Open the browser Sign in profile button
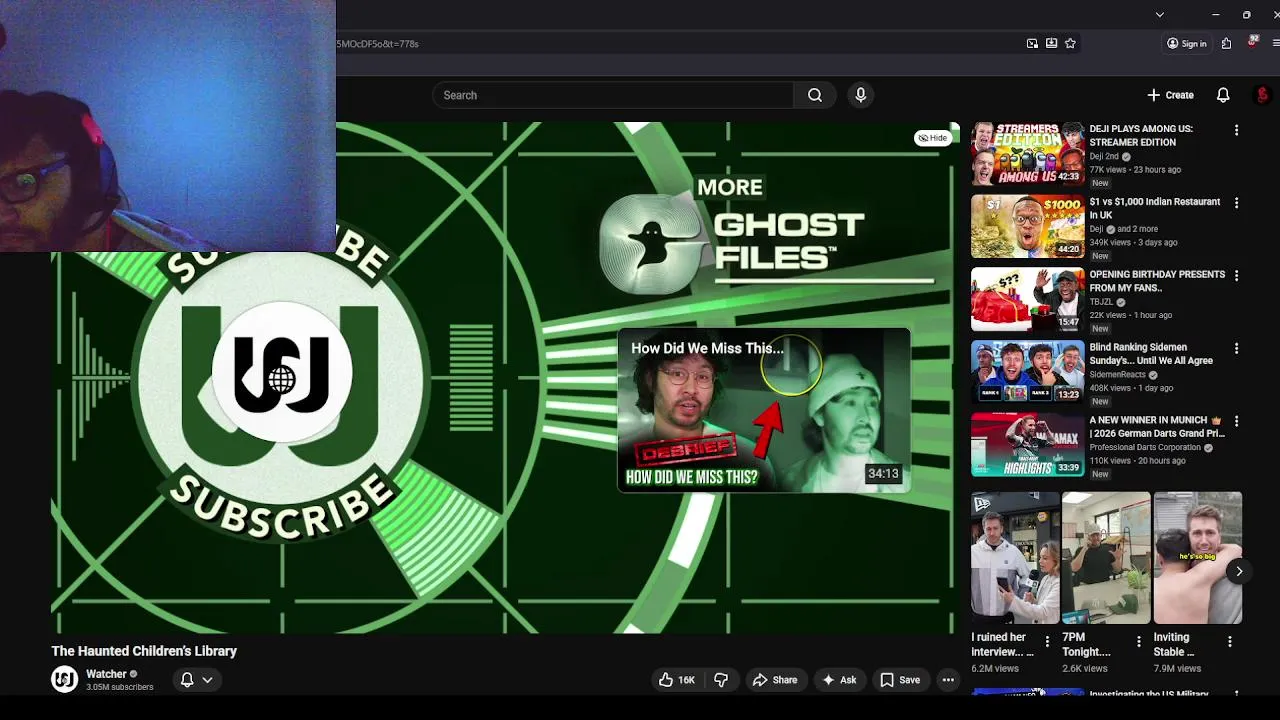Screen dimensions: 1280x720 (x=1186, y=43)
